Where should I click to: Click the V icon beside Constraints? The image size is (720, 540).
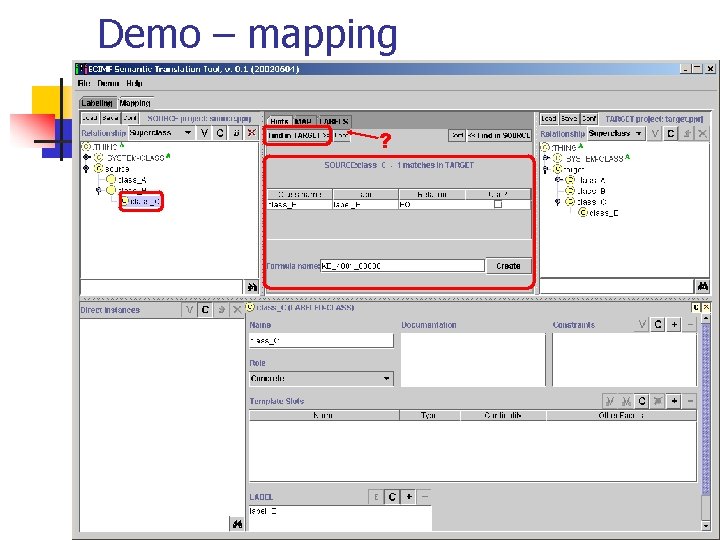pos(642,325)
